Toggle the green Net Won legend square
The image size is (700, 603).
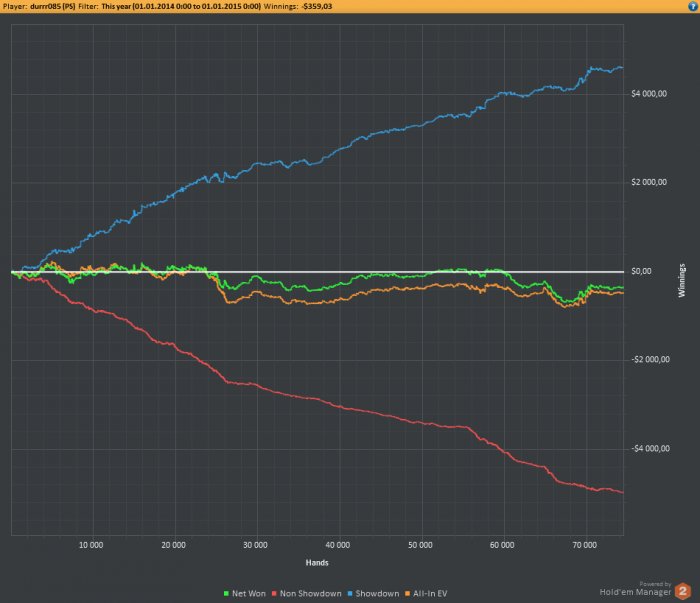click(x=226, y=594)
